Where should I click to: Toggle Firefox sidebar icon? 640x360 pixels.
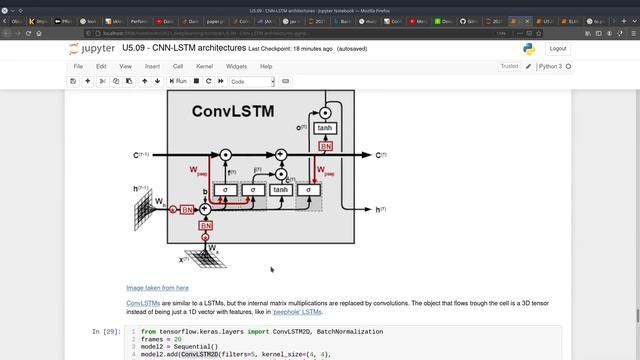[x=598, y=33]
